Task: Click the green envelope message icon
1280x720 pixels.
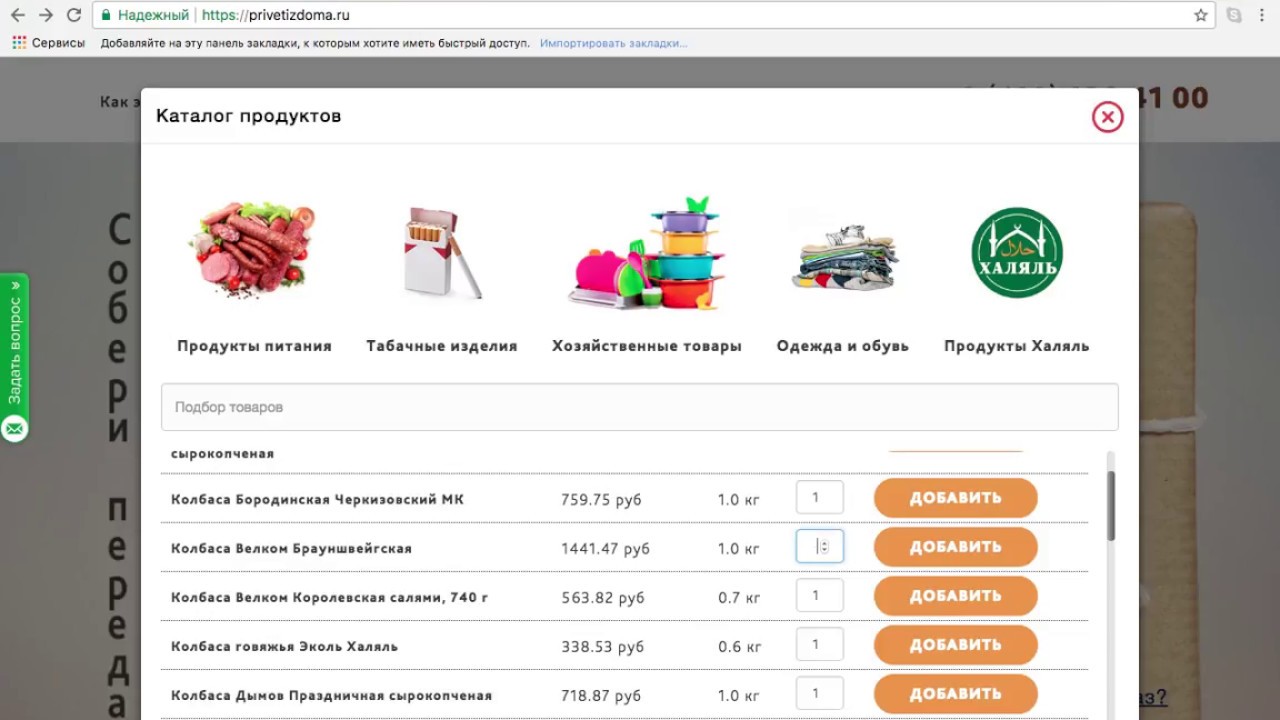Action: [14, 429]
